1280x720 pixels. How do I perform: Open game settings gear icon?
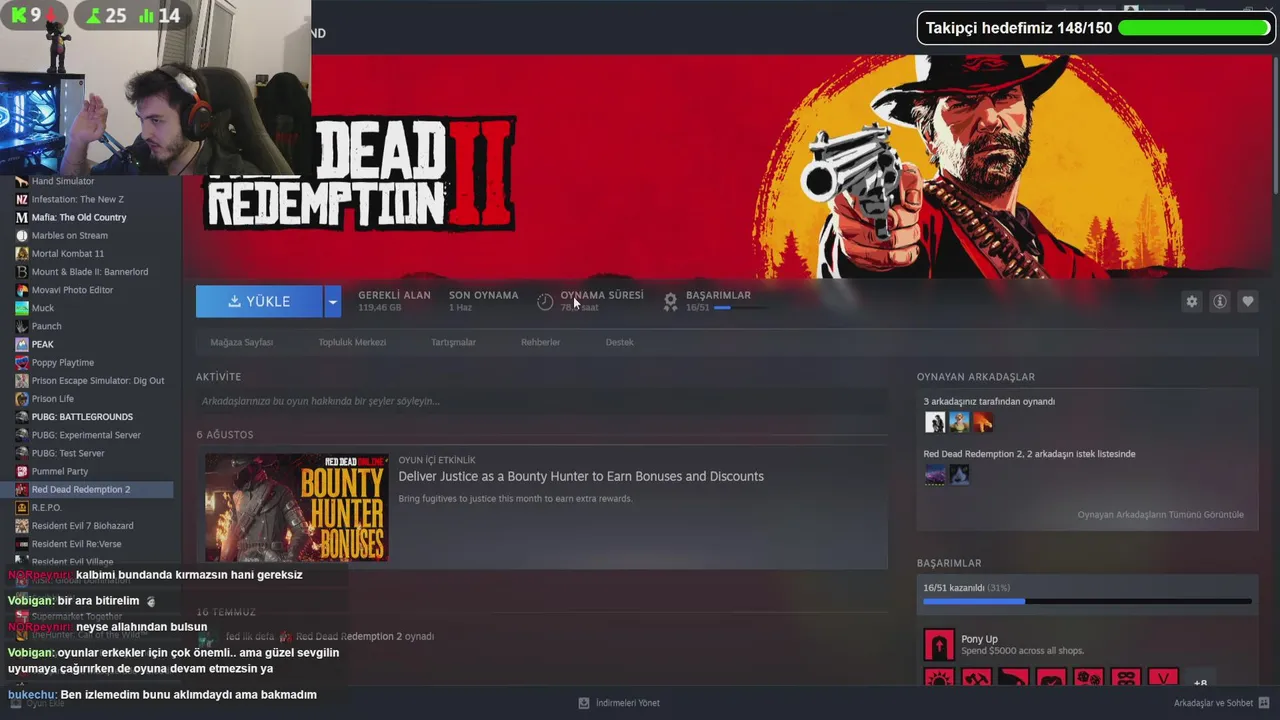click(1191, 301)
